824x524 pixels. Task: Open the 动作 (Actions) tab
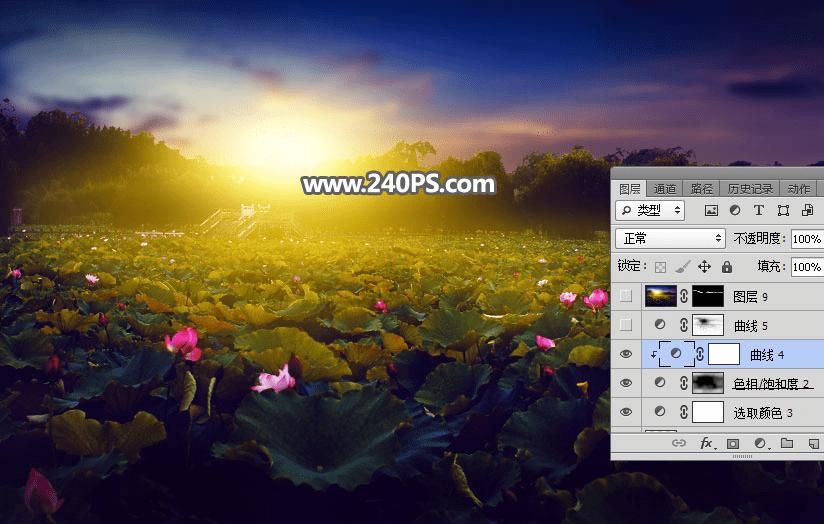(x=799, y=189)
